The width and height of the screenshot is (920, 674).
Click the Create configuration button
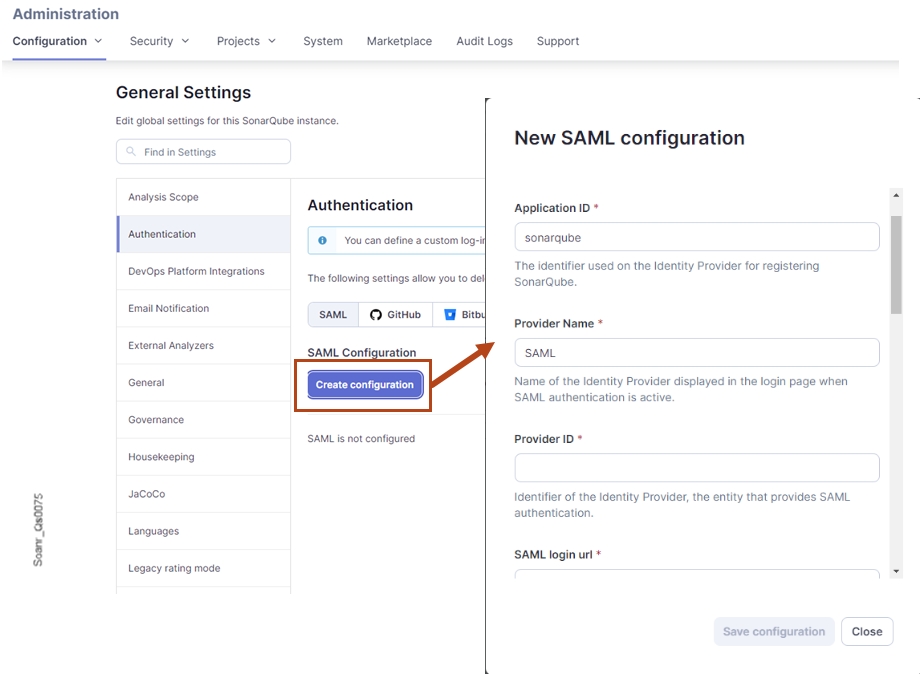tap(363, 384)
